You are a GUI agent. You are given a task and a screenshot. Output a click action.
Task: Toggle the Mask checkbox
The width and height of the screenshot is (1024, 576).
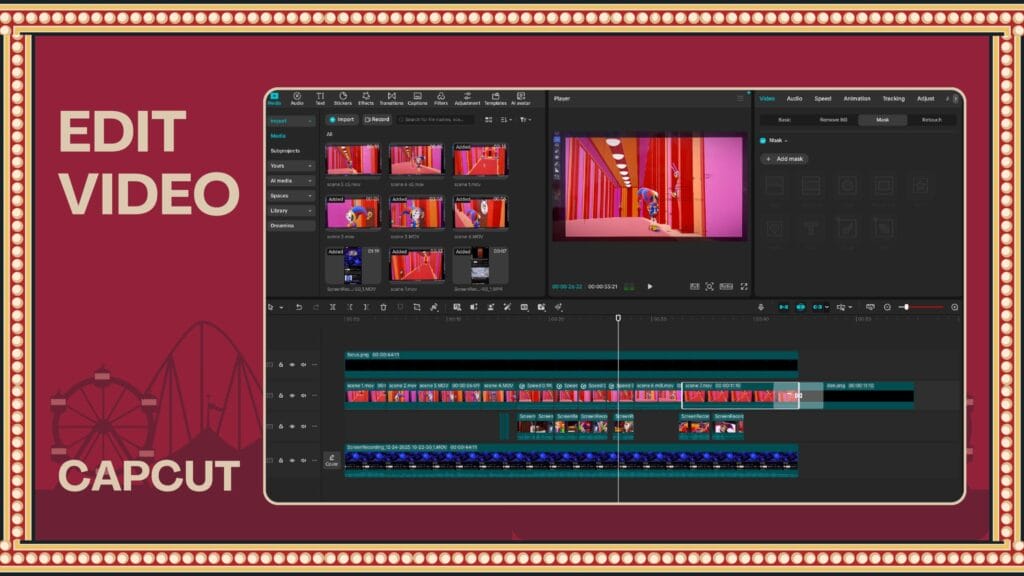763,140
